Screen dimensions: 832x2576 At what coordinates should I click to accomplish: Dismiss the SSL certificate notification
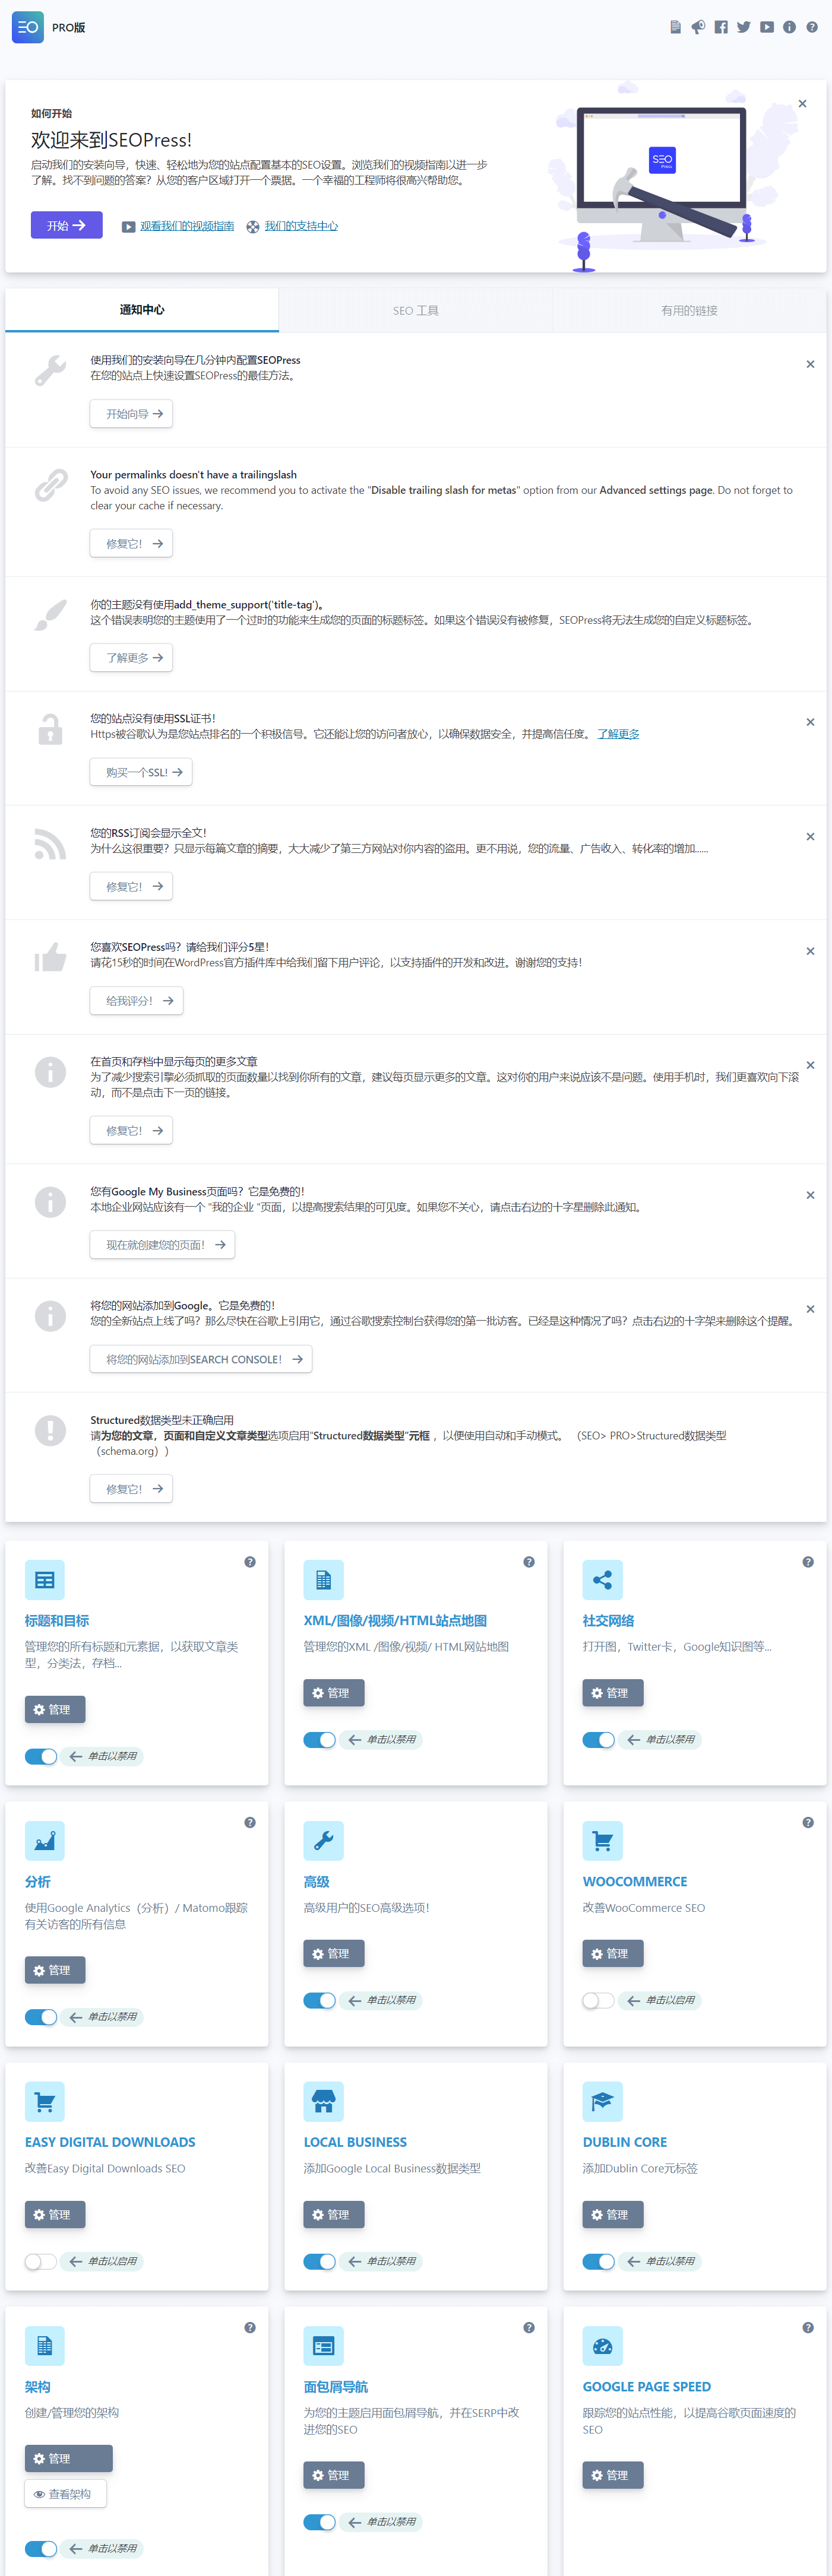tap(810, 722)
